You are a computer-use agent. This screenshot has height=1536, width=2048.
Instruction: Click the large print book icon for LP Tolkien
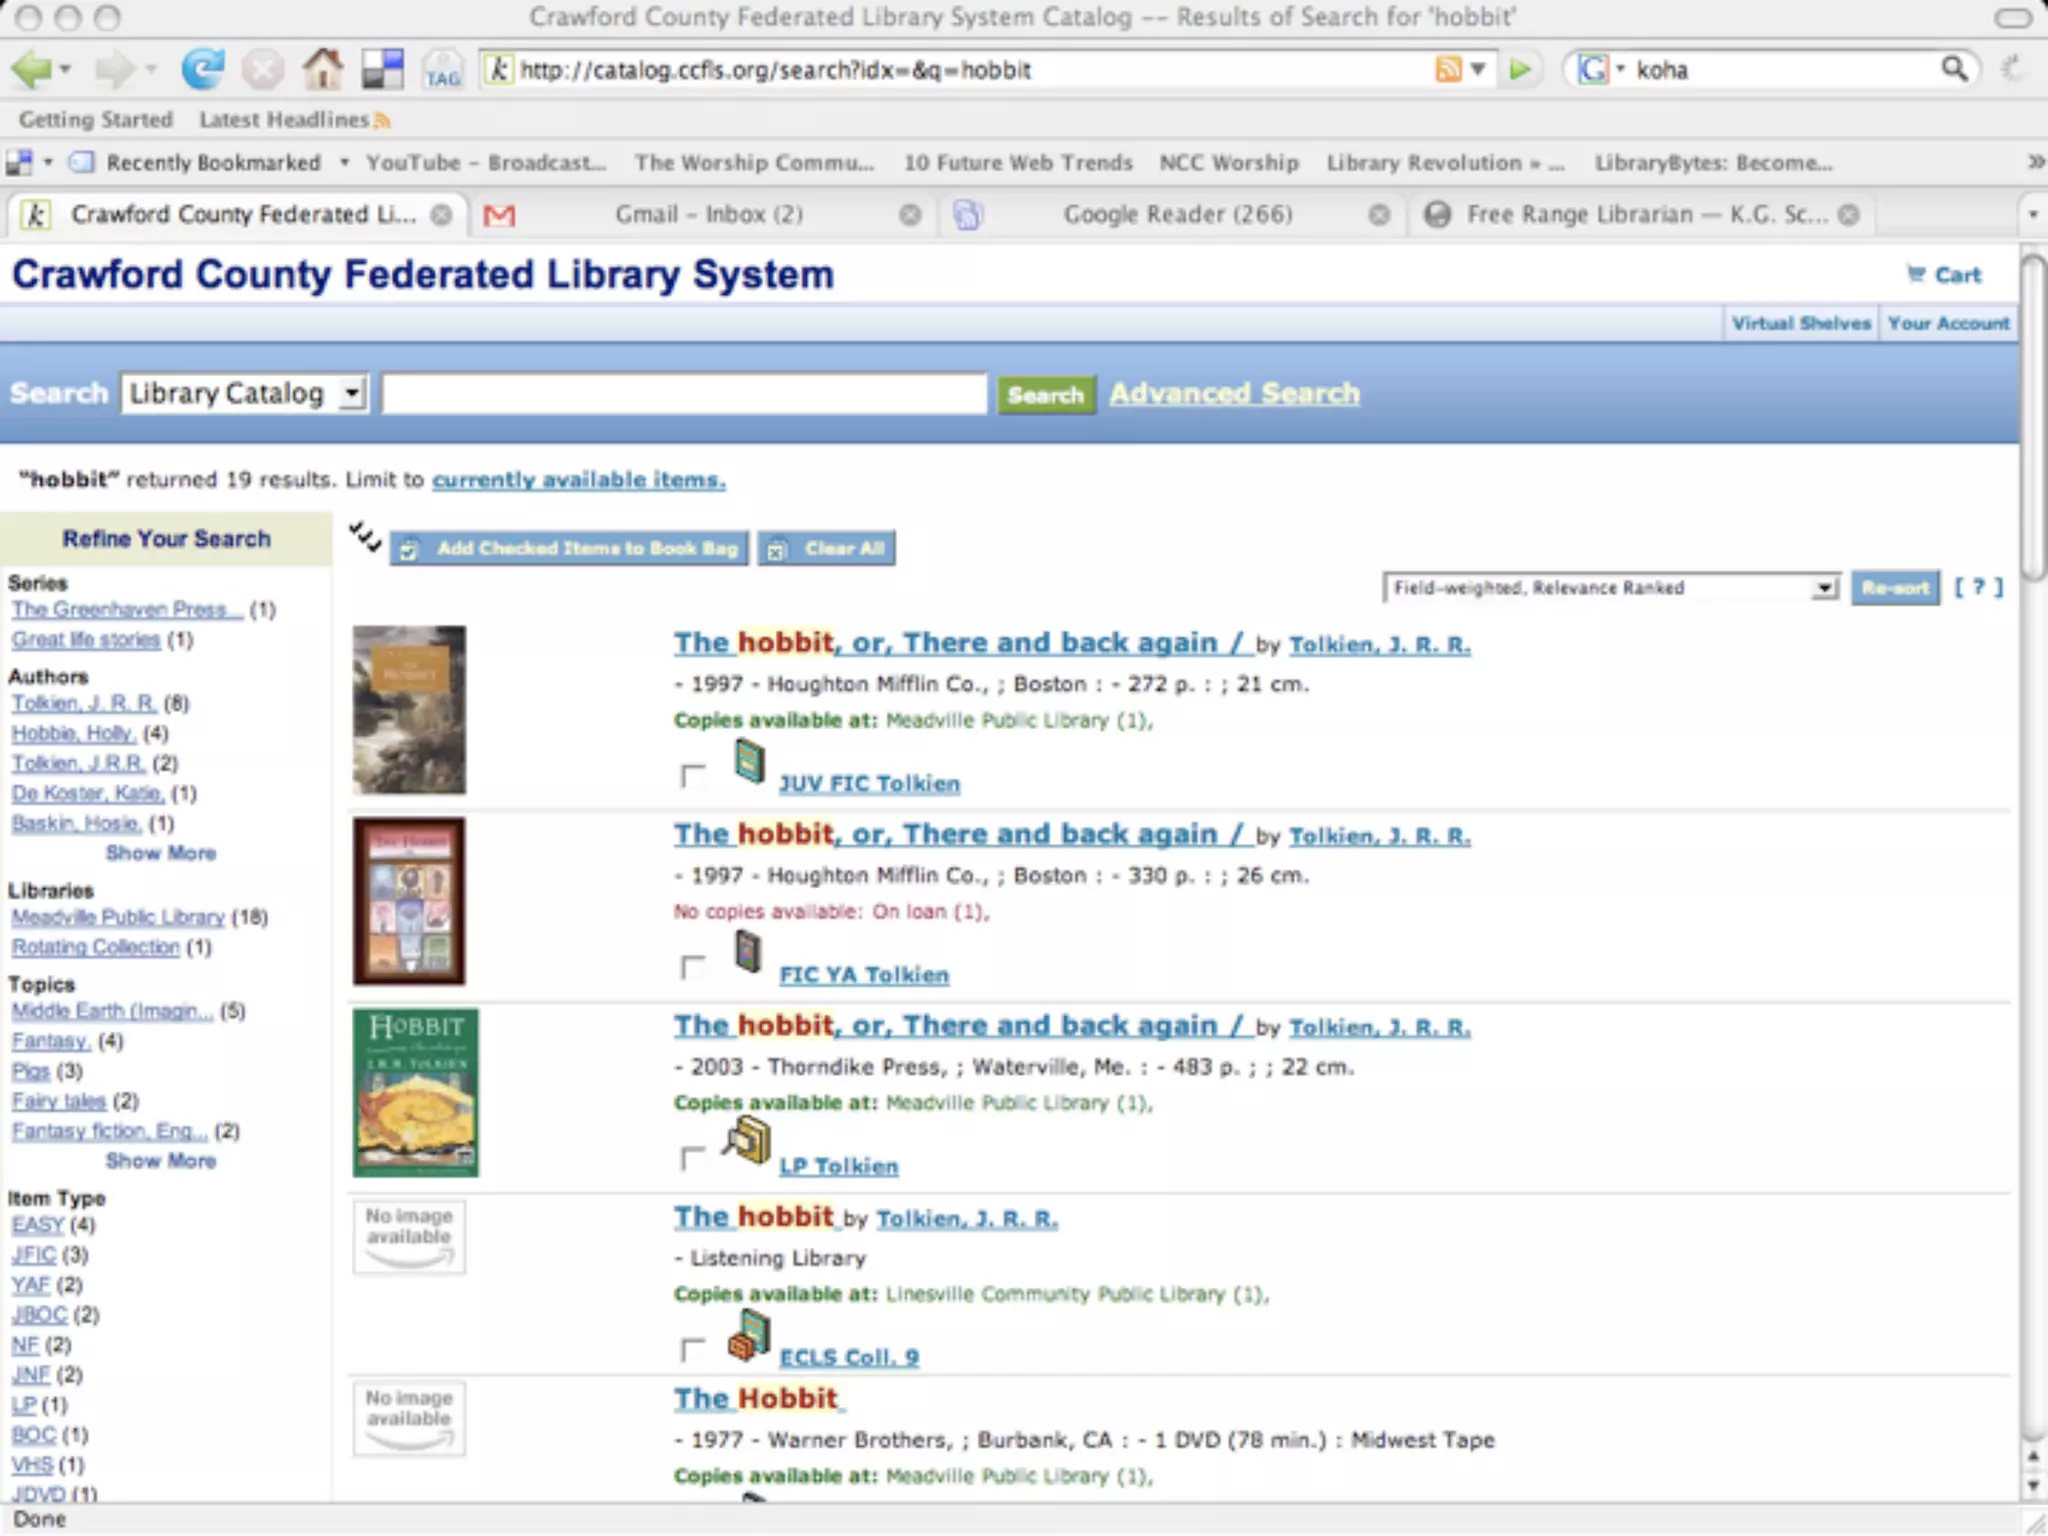pyautogui.click(x=748, y=1141)
